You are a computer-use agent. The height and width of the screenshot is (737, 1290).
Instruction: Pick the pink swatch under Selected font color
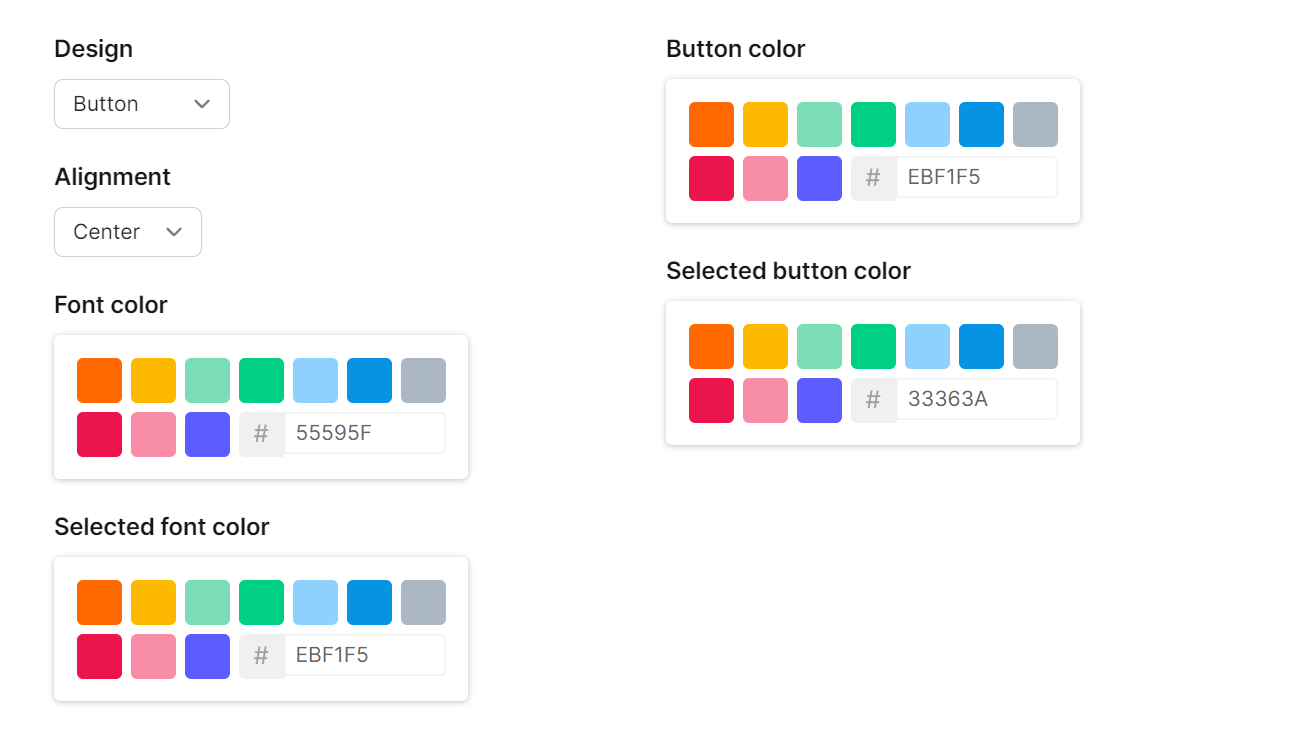153,656
